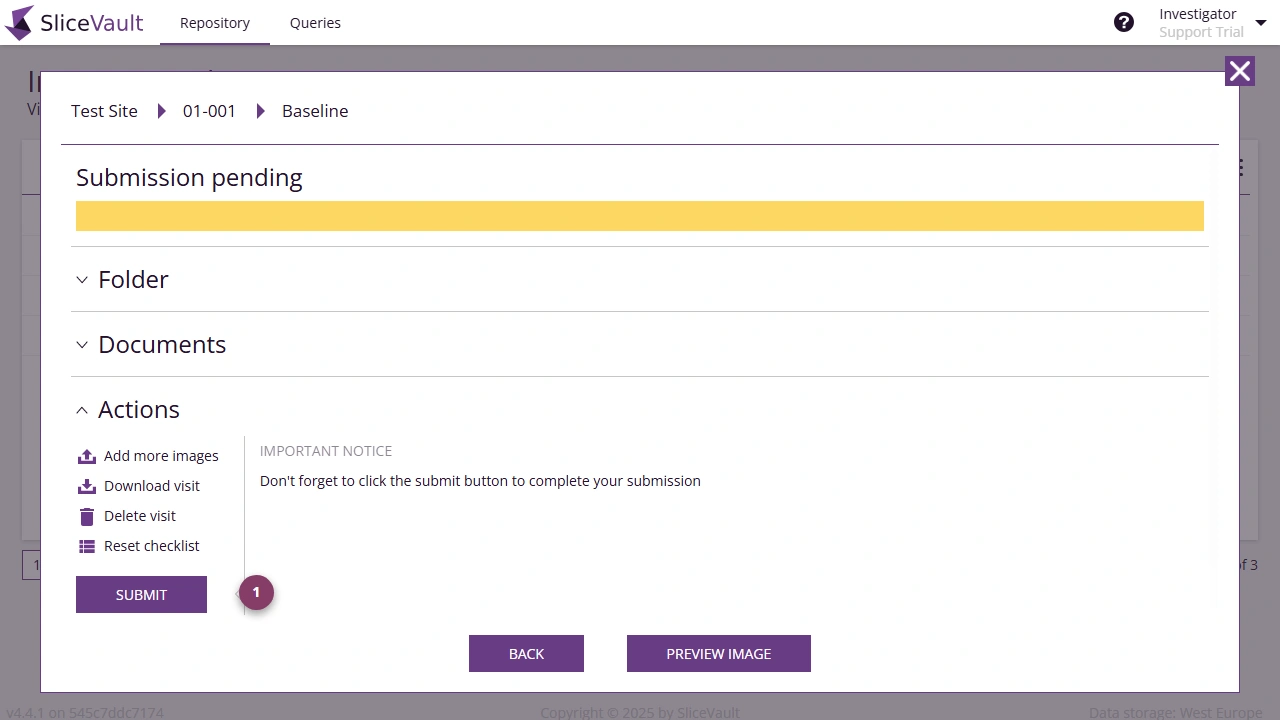Click the Add more images upload icon
Screen dimensions: 1280x720
[86, 456]
